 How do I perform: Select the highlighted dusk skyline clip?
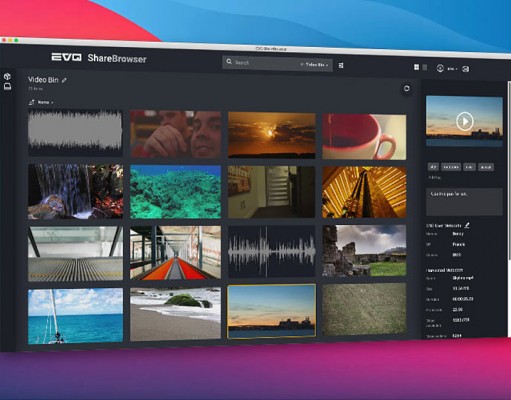(271, 312)
